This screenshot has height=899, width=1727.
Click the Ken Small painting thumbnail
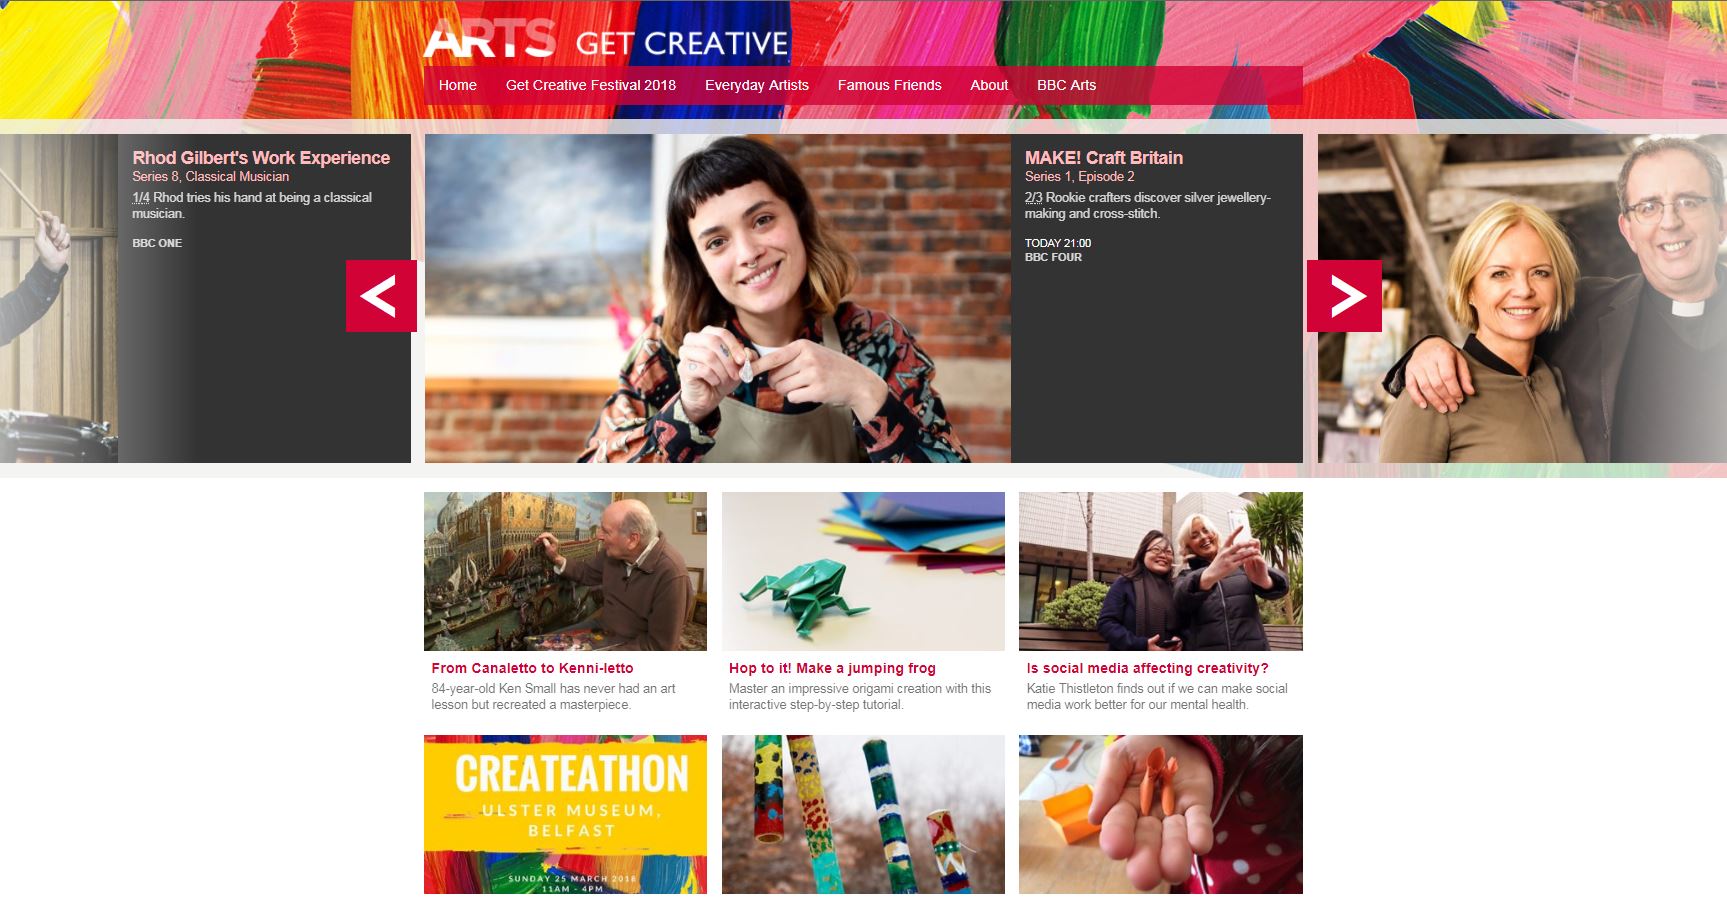click(565, 571)
